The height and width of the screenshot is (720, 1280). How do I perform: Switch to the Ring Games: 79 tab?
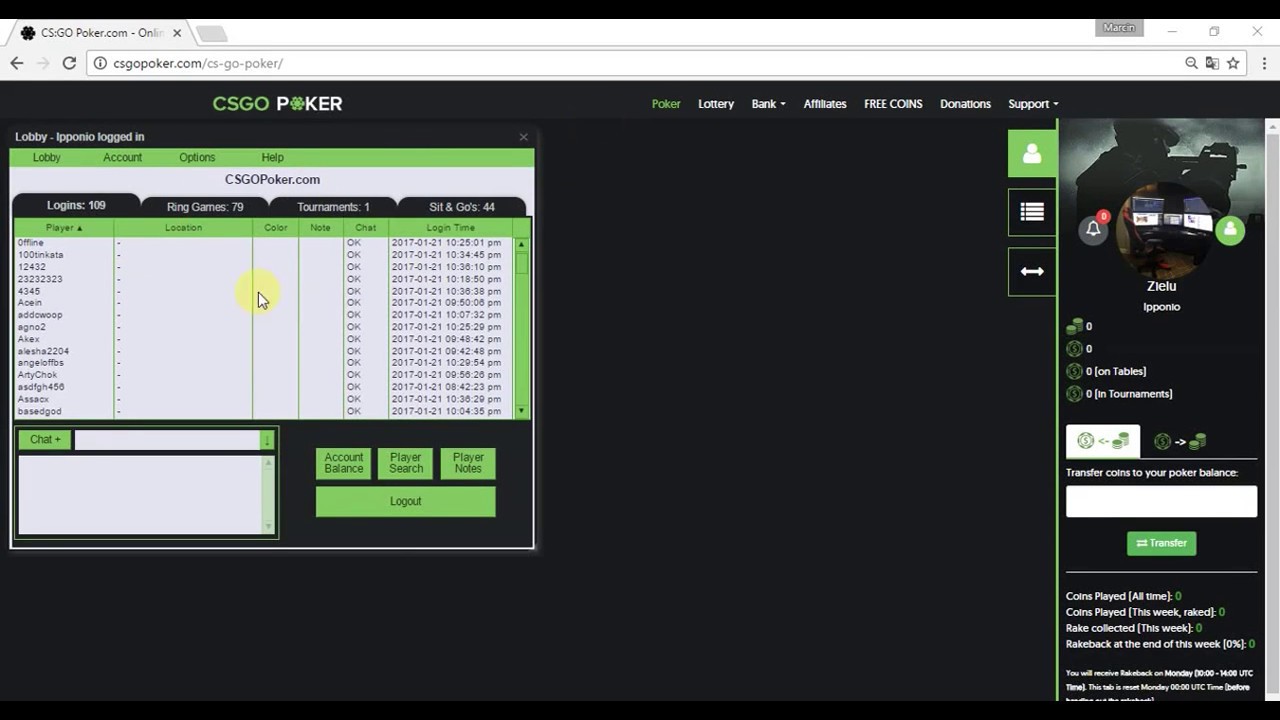(x=205, y=207)
